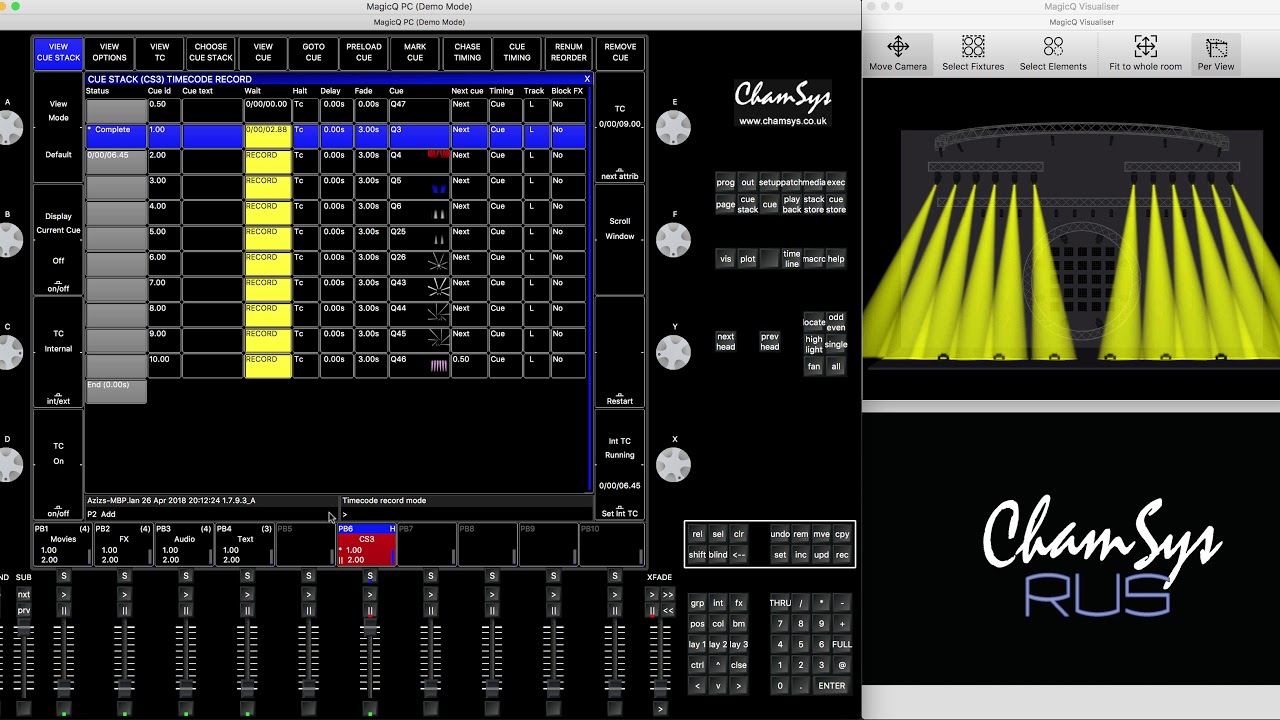This screenshot has width=1280, height=720.
Task: Select PB6 CS3 playback
Action: tap(366, 544)
